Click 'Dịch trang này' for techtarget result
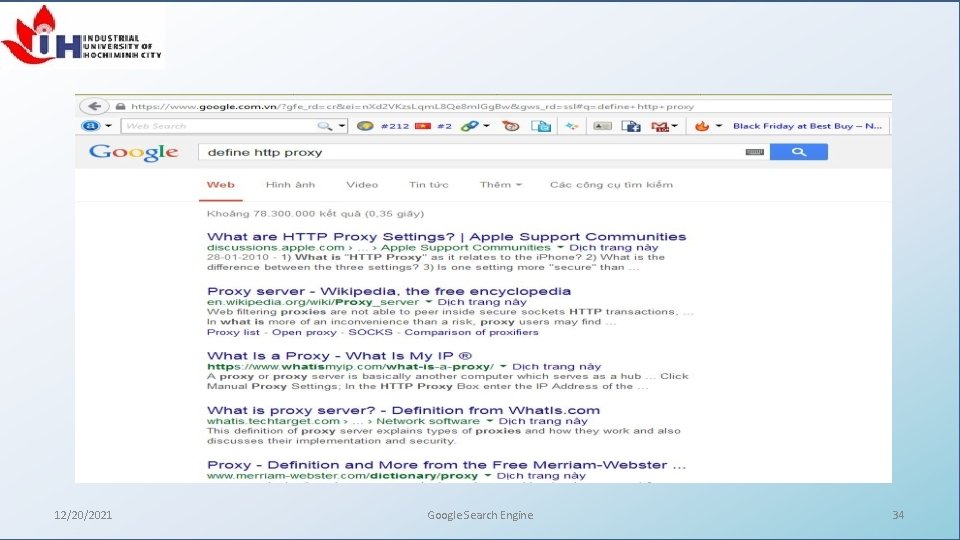This screenshot has width=960, height=540. [x=543, y=421]
